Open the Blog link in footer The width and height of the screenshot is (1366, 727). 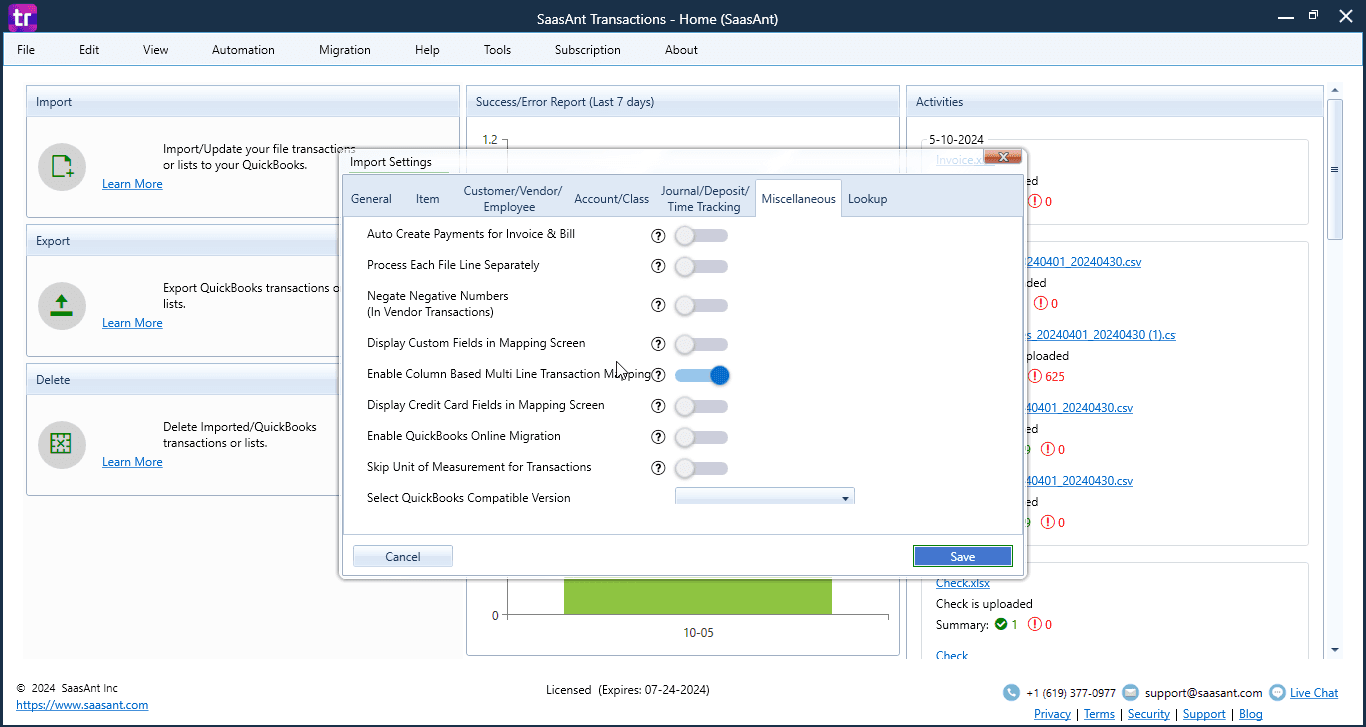[x=1250, y=714]
